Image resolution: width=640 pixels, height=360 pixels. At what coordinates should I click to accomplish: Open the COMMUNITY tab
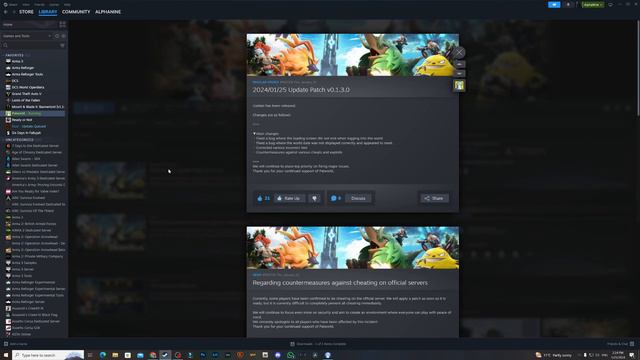(x=76, y=12)
